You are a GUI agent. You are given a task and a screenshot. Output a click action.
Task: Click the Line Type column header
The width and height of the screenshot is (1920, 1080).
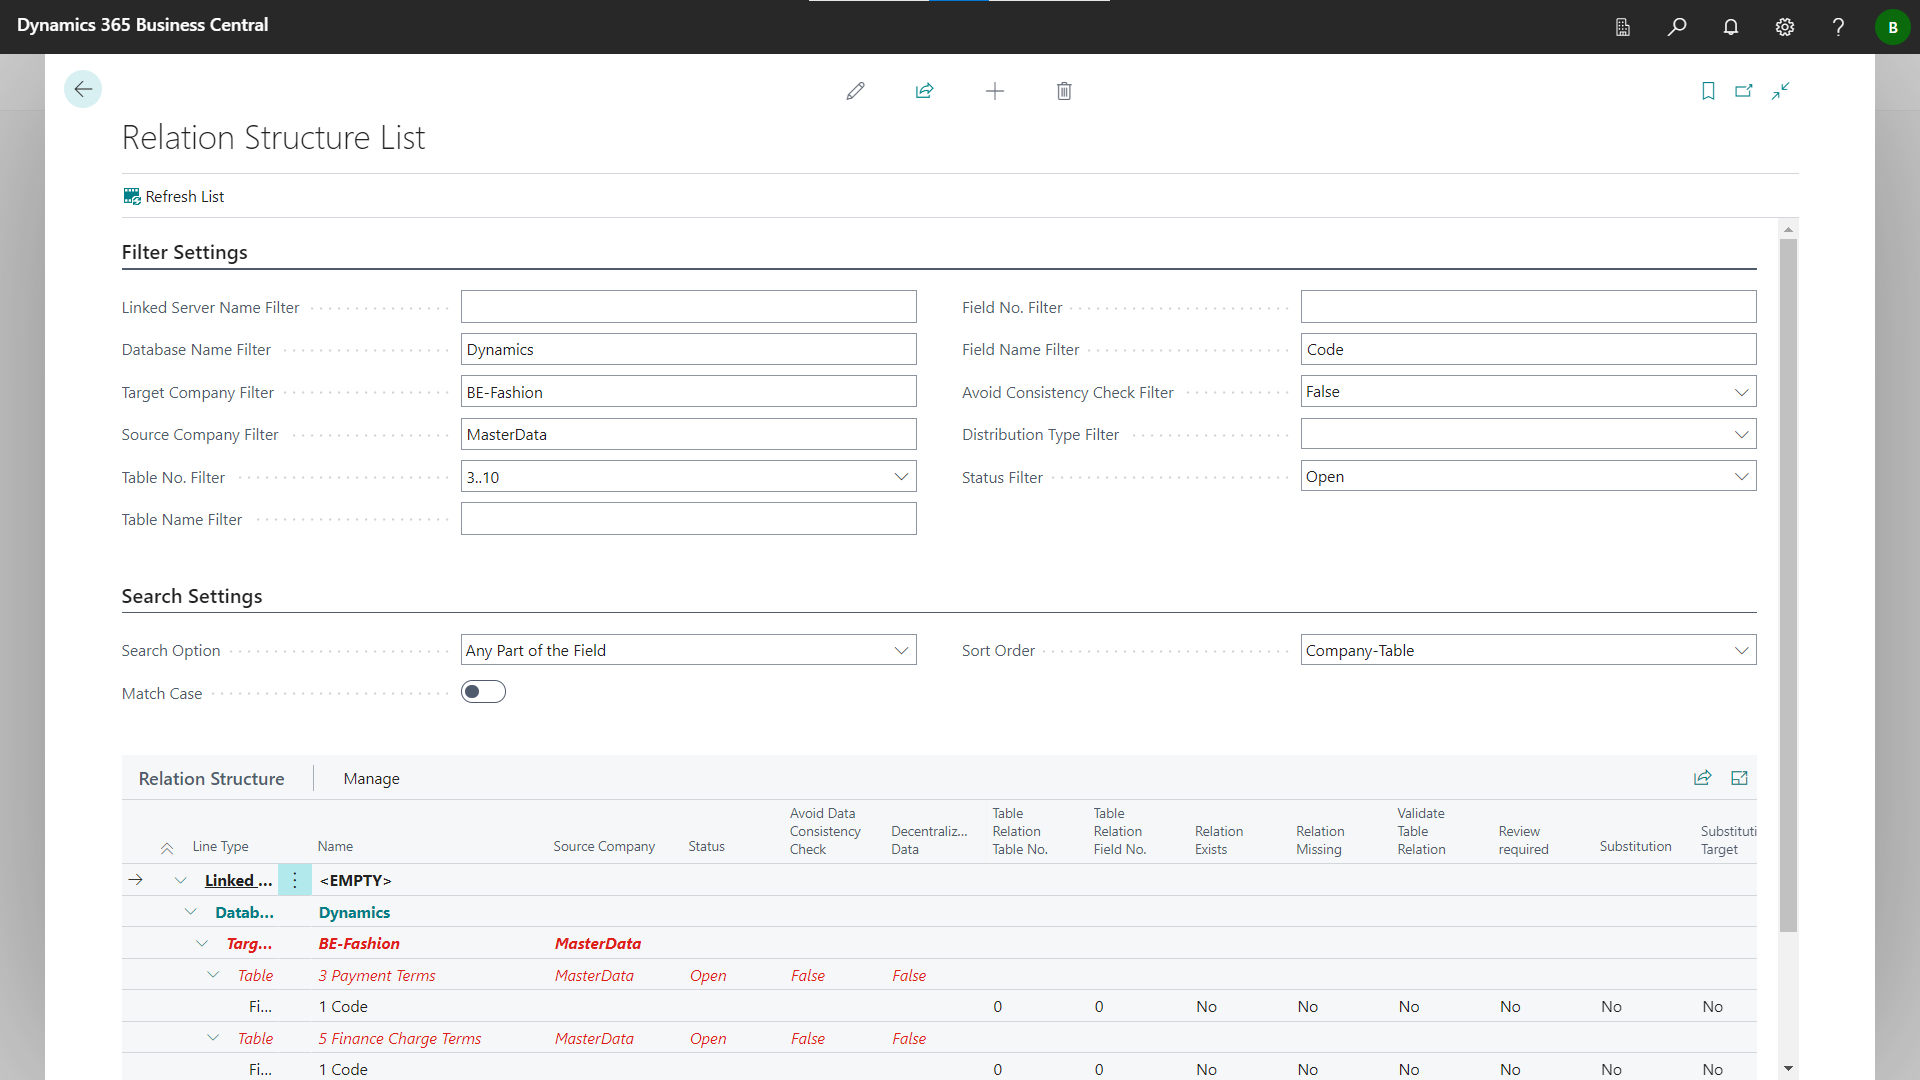[x=220, y=846]
